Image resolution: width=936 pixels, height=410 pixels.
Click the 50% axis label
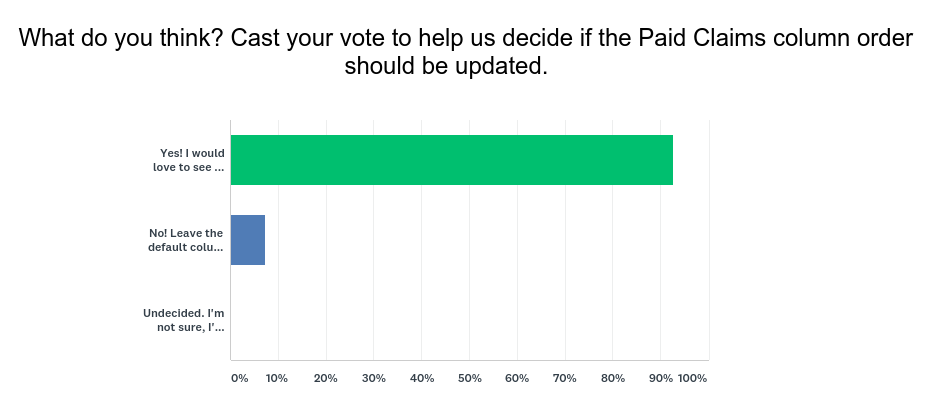click(469, 379)
